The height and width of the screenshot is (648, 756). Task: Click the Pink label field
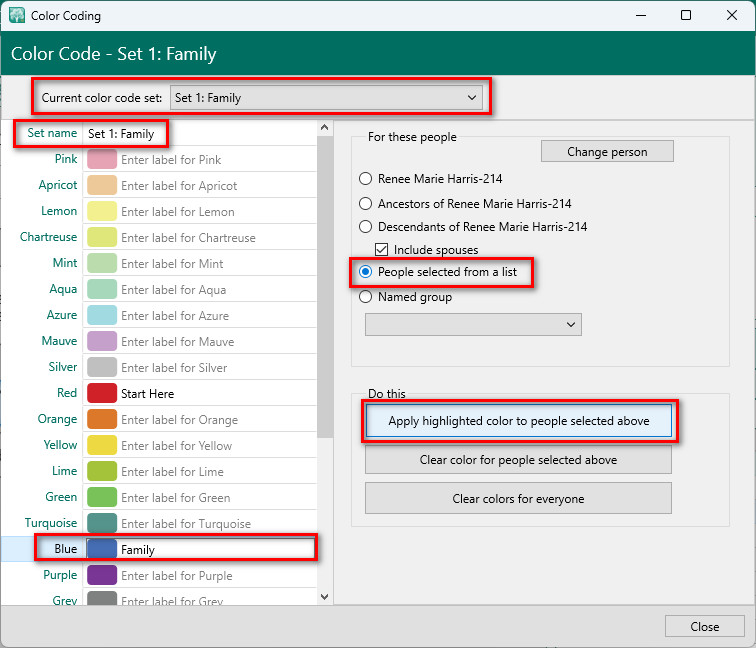pos(217,160)
